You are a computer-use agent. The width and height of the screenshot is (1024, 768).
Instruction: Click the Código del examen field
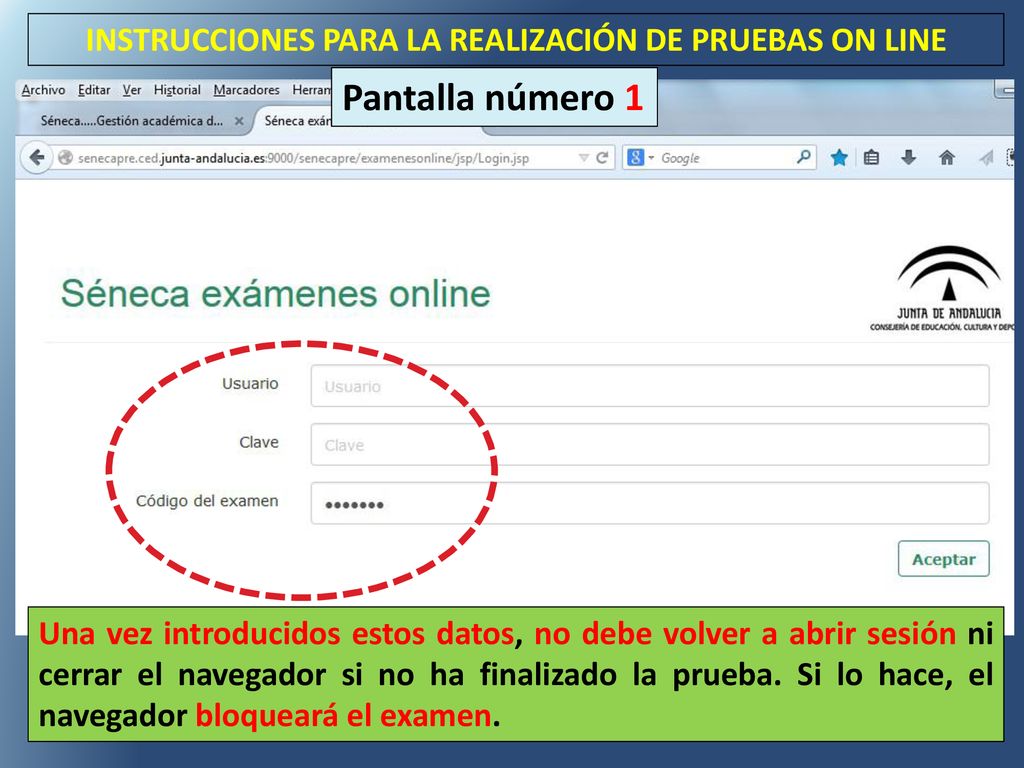pos(650,504)
